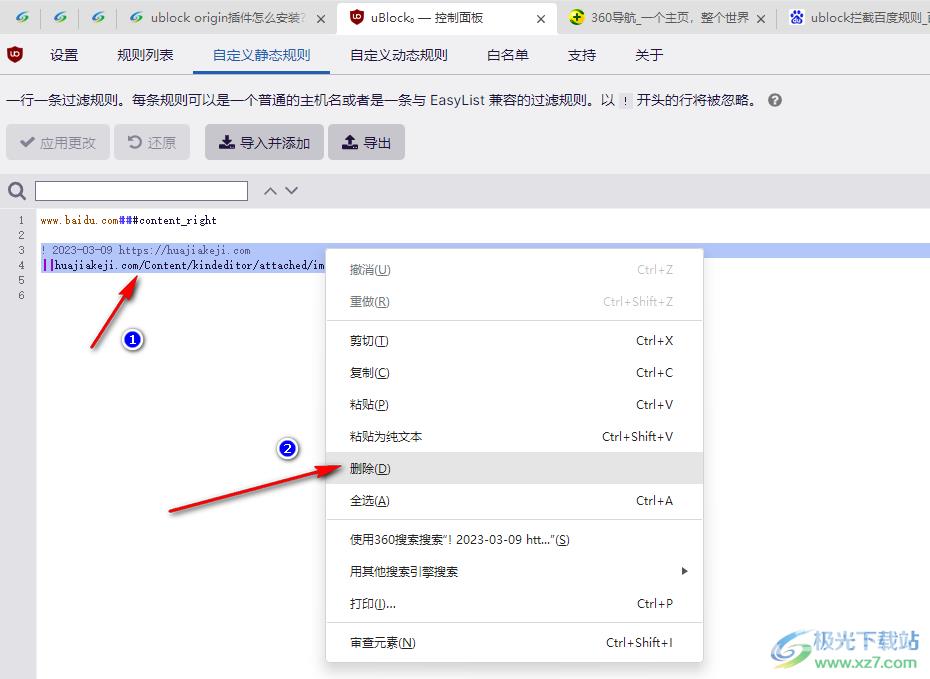930x679 pixels.
Task: Click the search magnifier icon
Action: coord(17,191)
